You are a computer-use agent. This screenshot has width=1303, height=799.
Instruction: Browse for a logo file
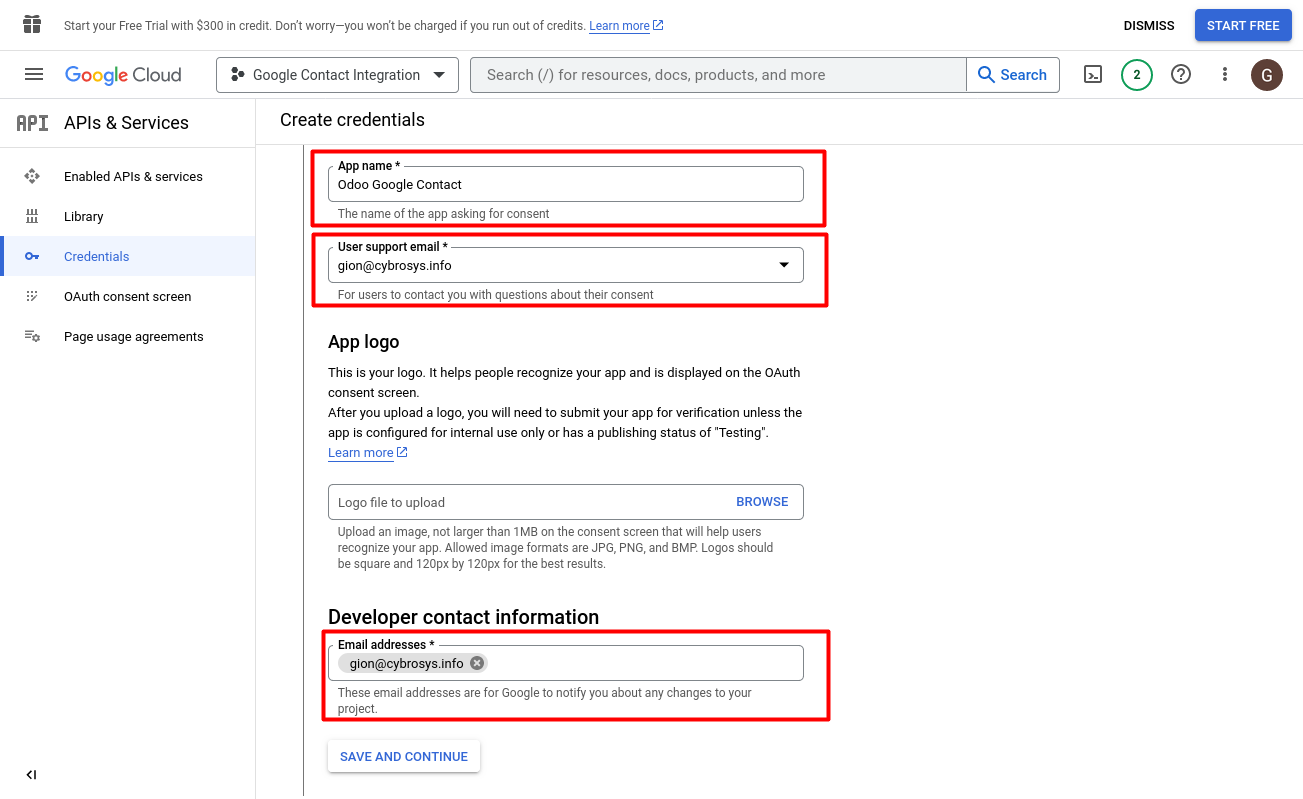click(x=762, y=502)
